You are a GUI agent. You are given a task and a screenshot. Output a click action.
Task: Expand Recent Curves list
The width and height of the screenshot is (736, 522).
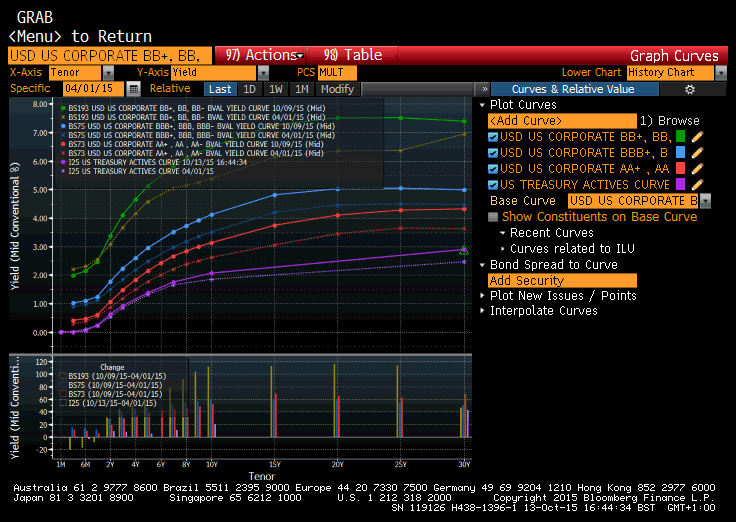pyautogui.click(x=502, y=233)
